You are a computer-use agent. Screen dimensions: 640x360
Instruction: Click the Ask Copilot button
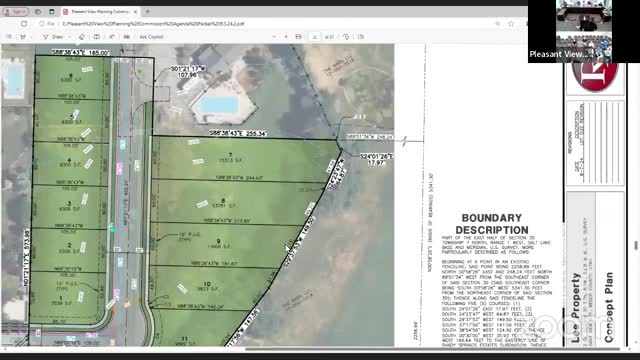pyautogui.click(x=151, y=37)
